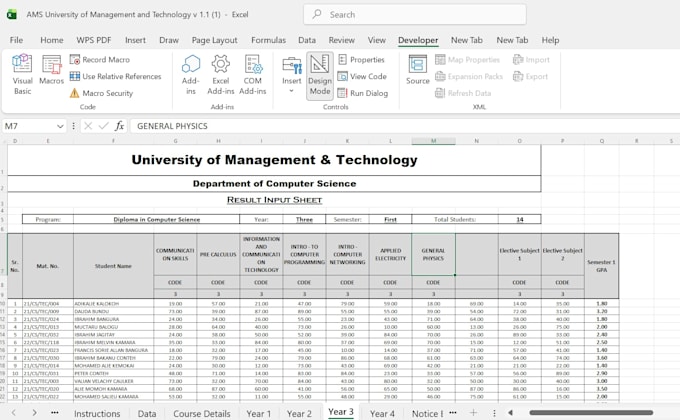The height and width of the screenshot is (420, 680).
Task: Open the Add-ins manager
Action: pyautogui.click(x=190, y=74)
